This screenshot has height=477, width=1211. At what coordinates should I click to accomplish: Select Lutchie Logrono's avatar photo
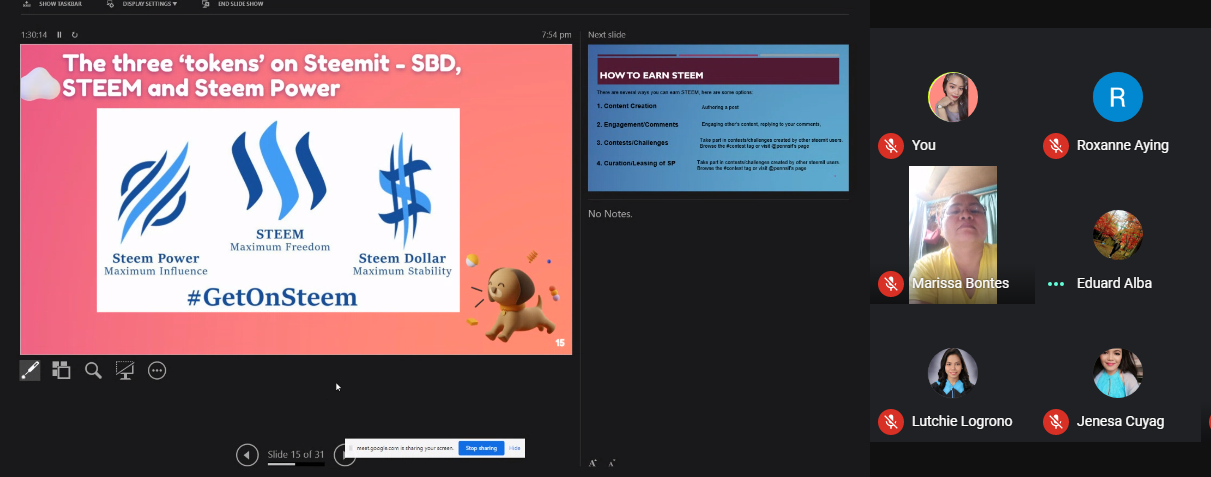pyautogui.click(x=953, y=373)
